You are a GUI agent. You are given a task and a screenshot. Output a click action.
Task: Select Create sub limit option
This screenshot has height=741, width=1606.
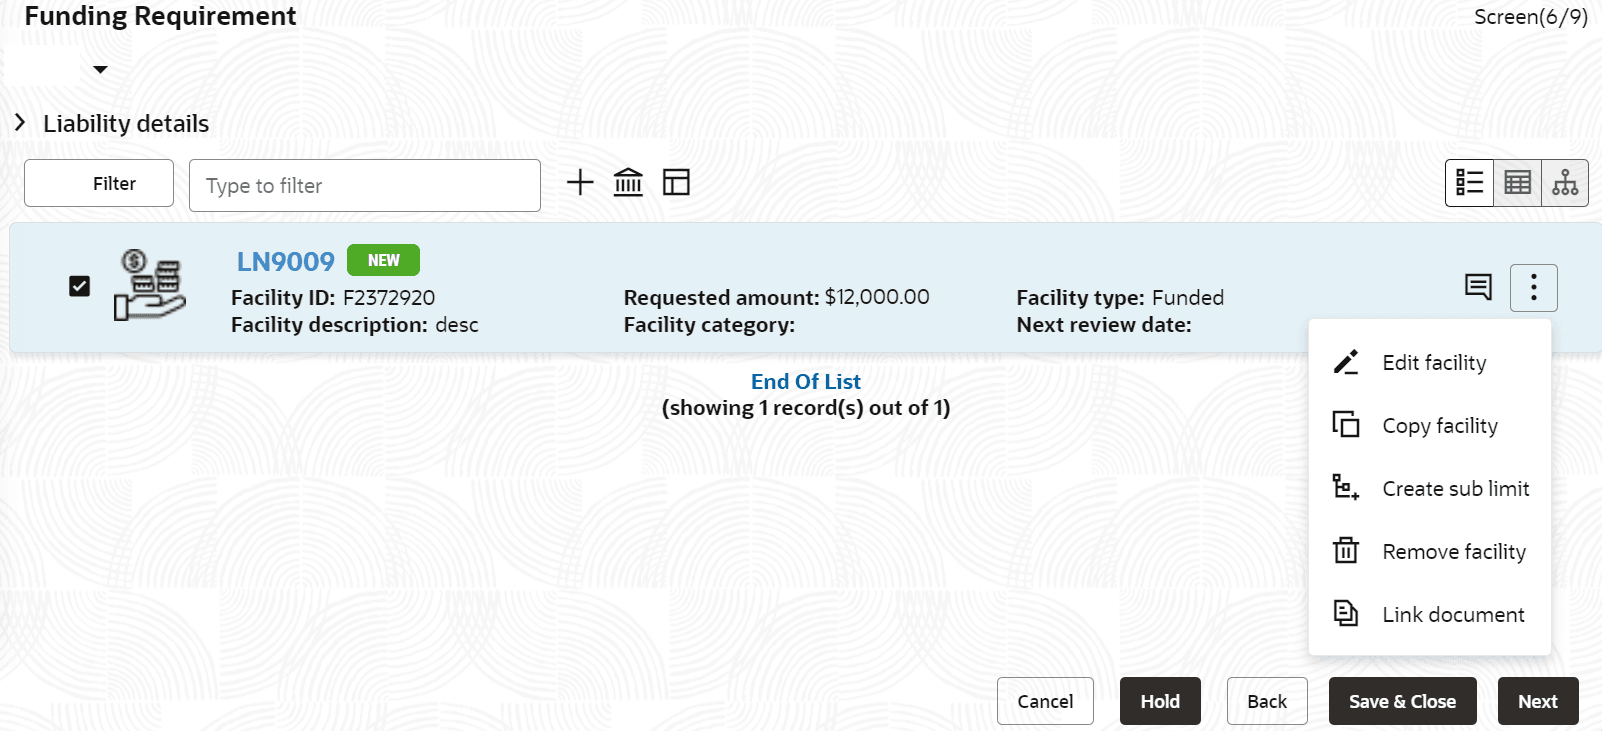1455,489
